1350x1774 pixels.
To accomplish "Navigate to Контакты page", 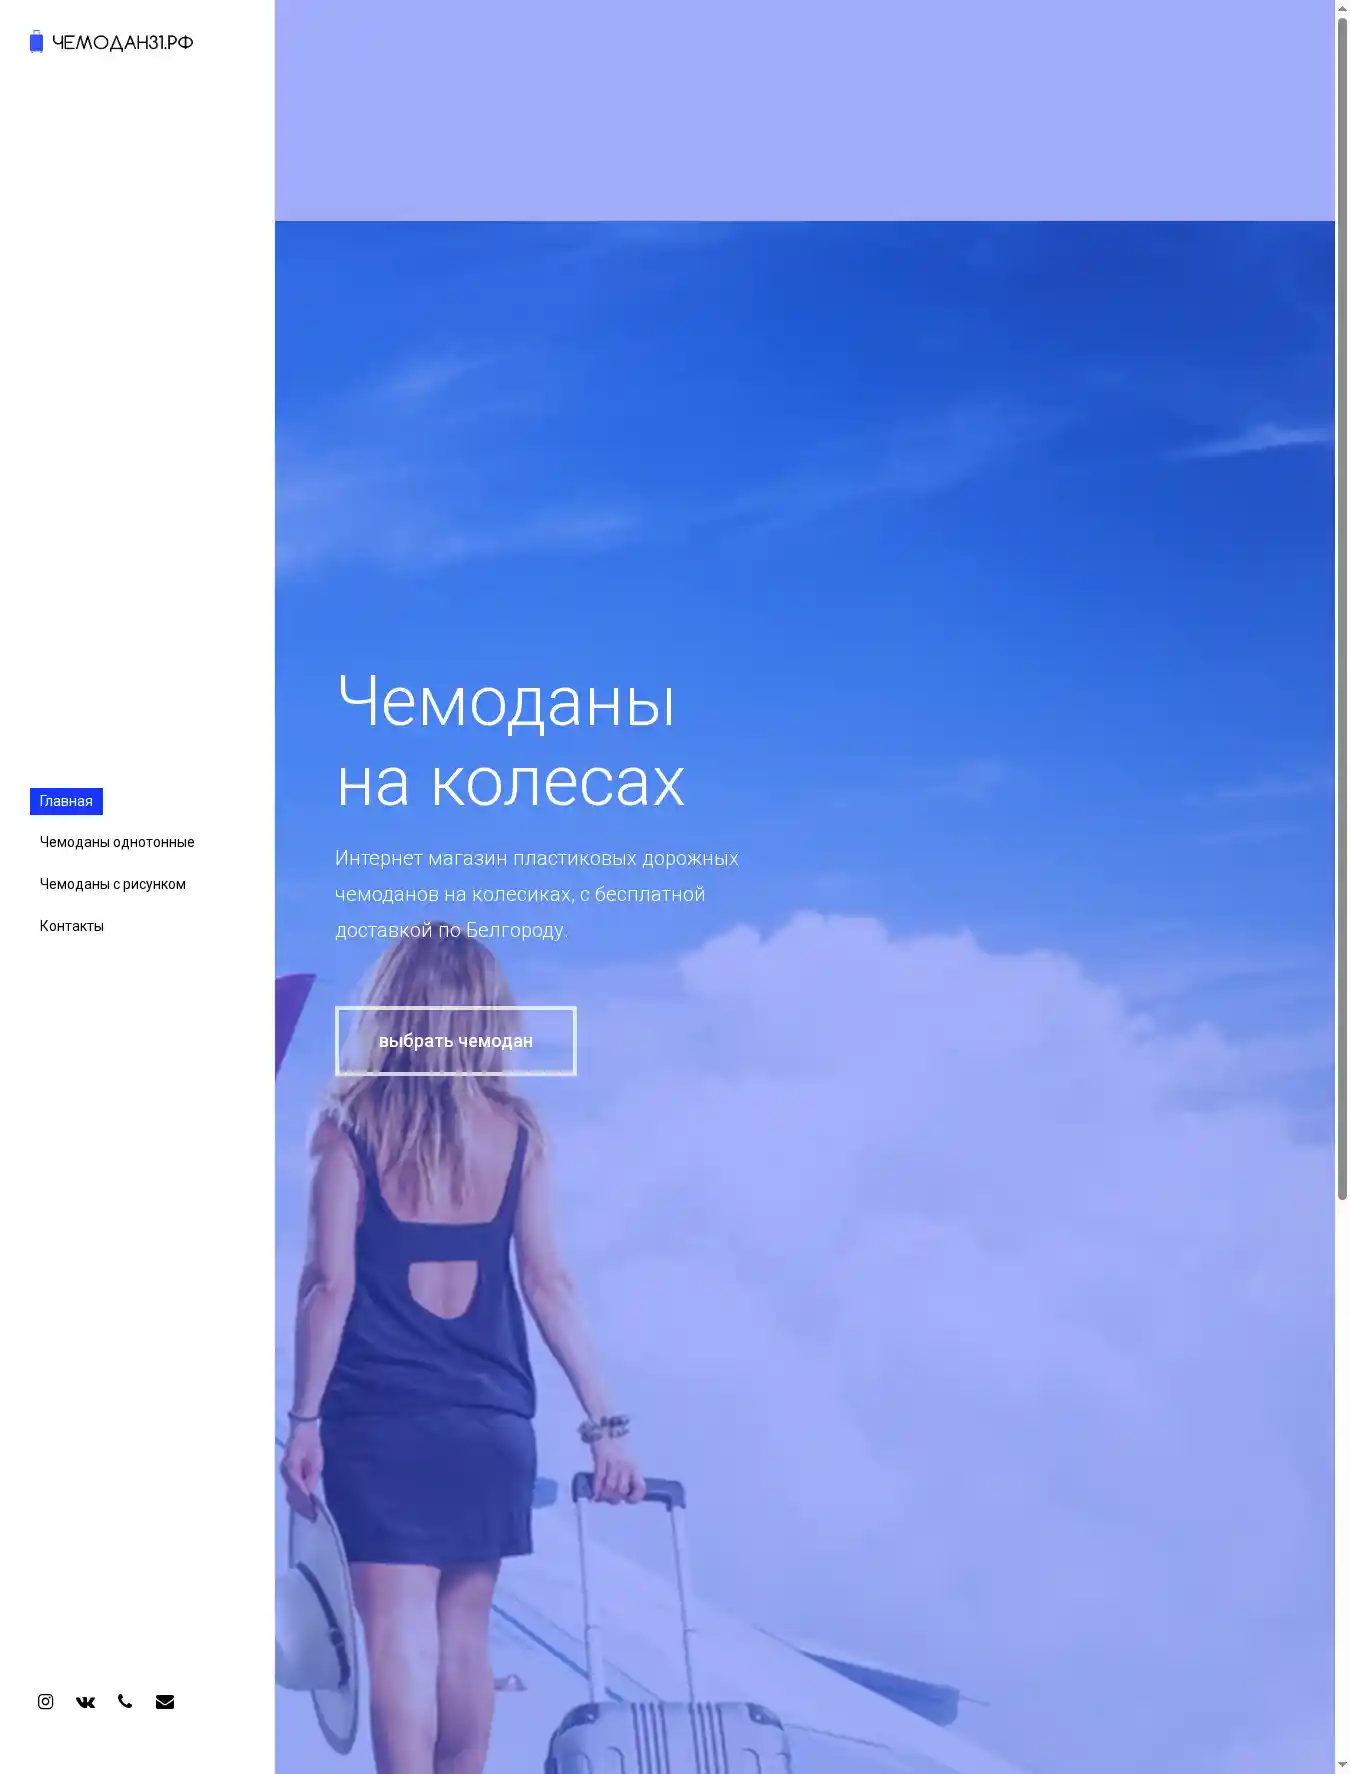I will point(72,926).
